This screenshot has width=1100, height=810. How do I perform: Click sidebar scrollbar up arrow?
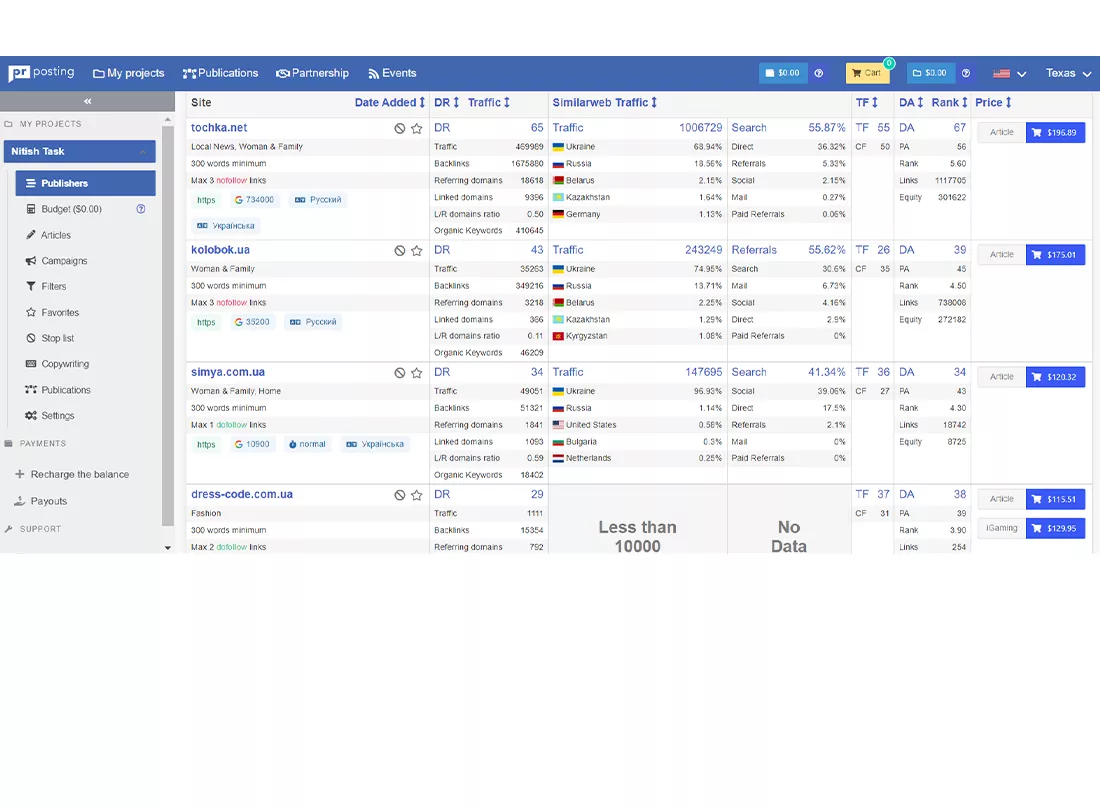pos(168,120)
